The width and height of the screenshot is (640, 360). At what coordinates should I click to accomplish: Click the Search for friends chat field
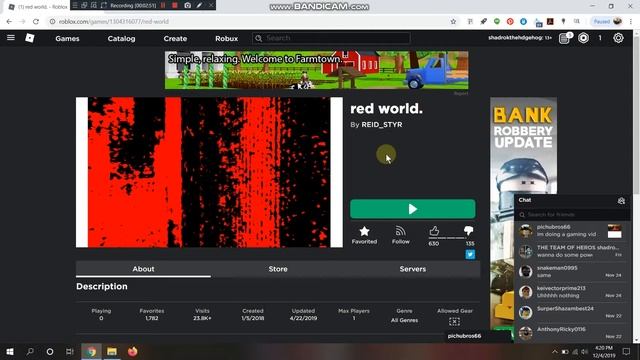coord(572,214)
